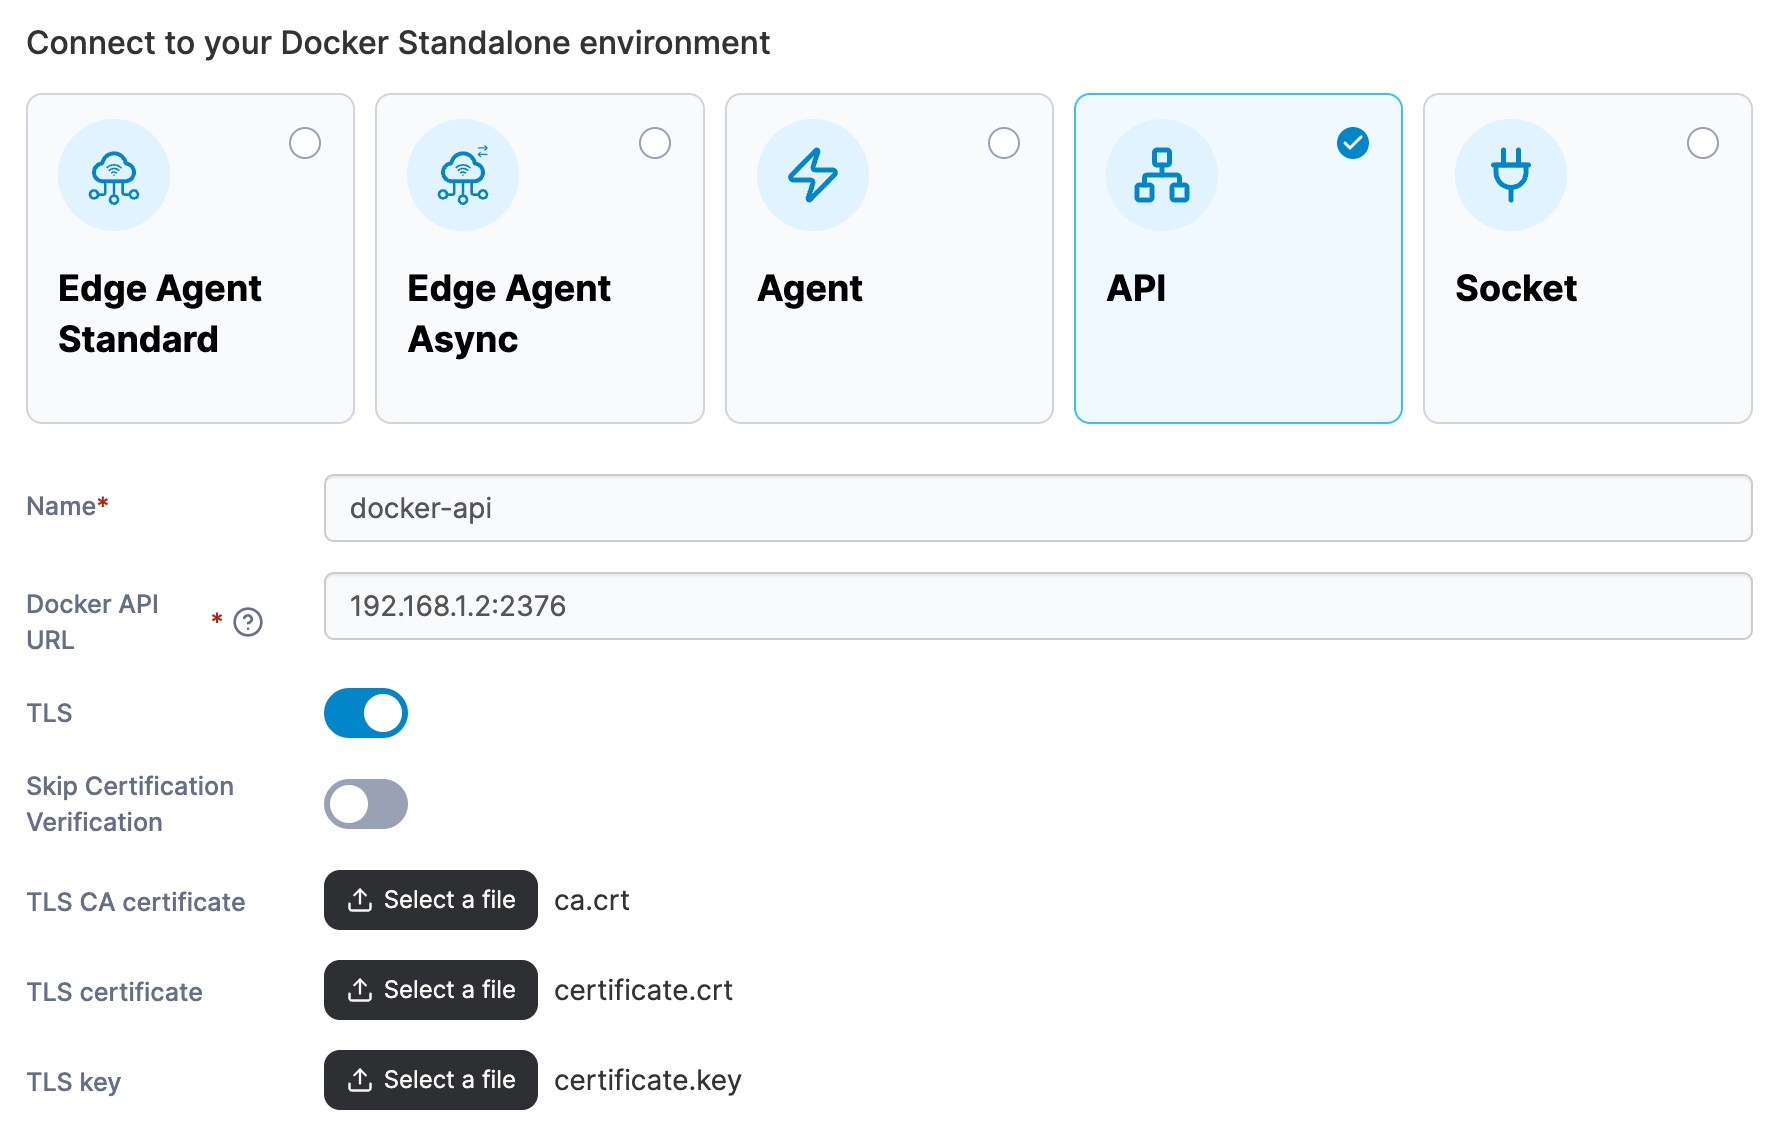1780x1128 pixels.
Task: Select the Edge Agent Async radio button
Action: point(655,143)
